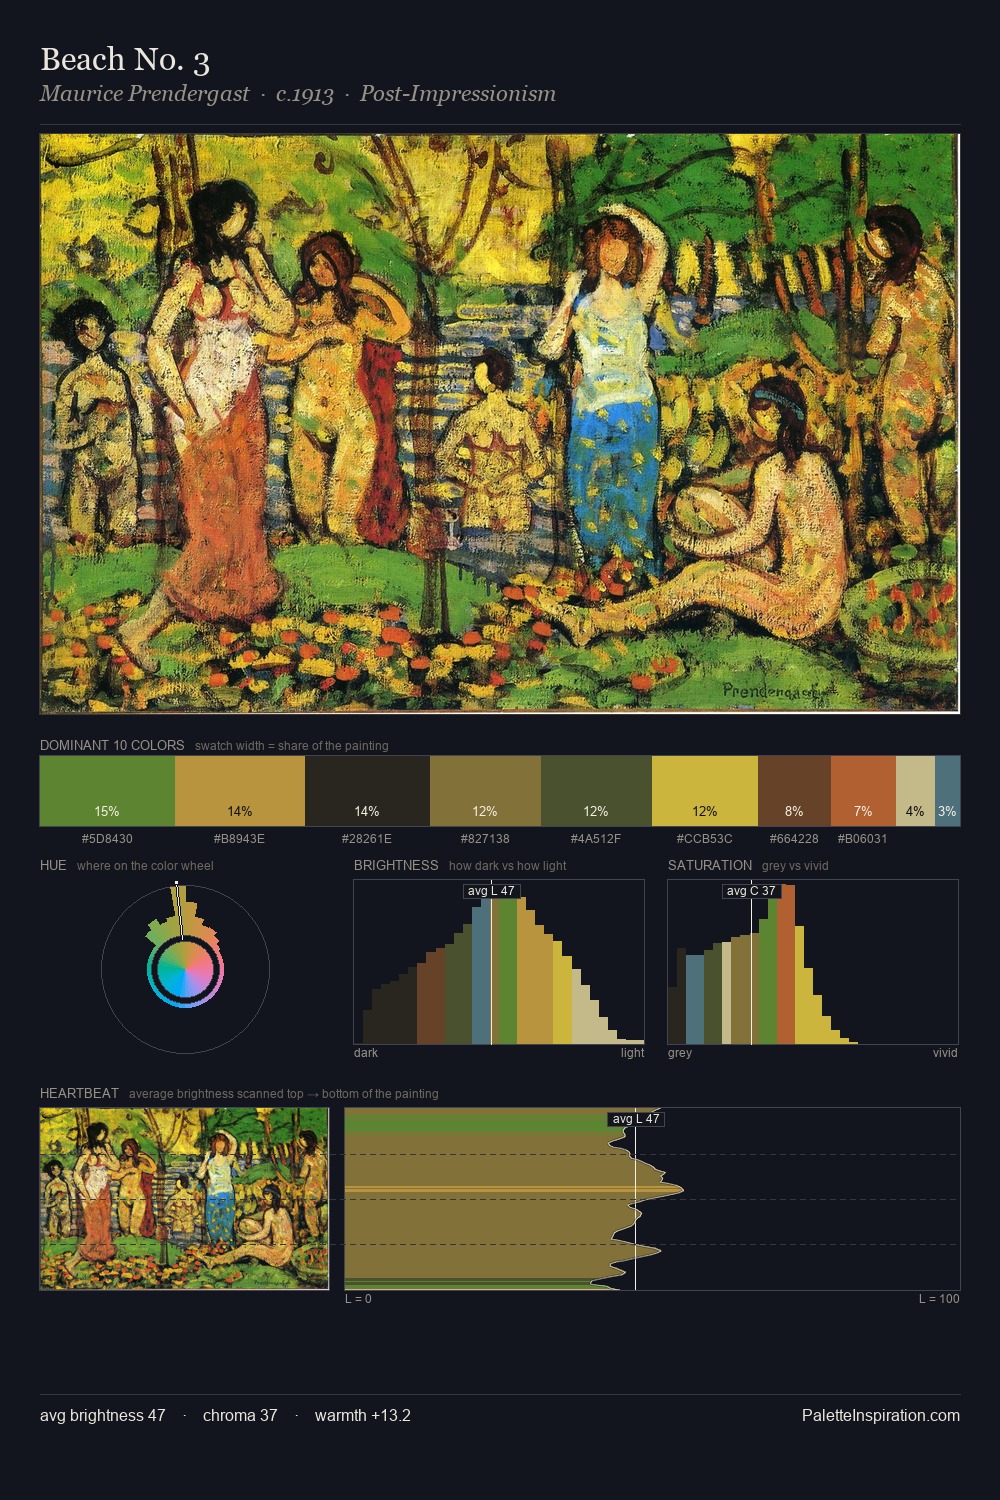Screen dimensions: 1000x1500
Task: Click the hex code text "#827138"
Action: point(485,839)
